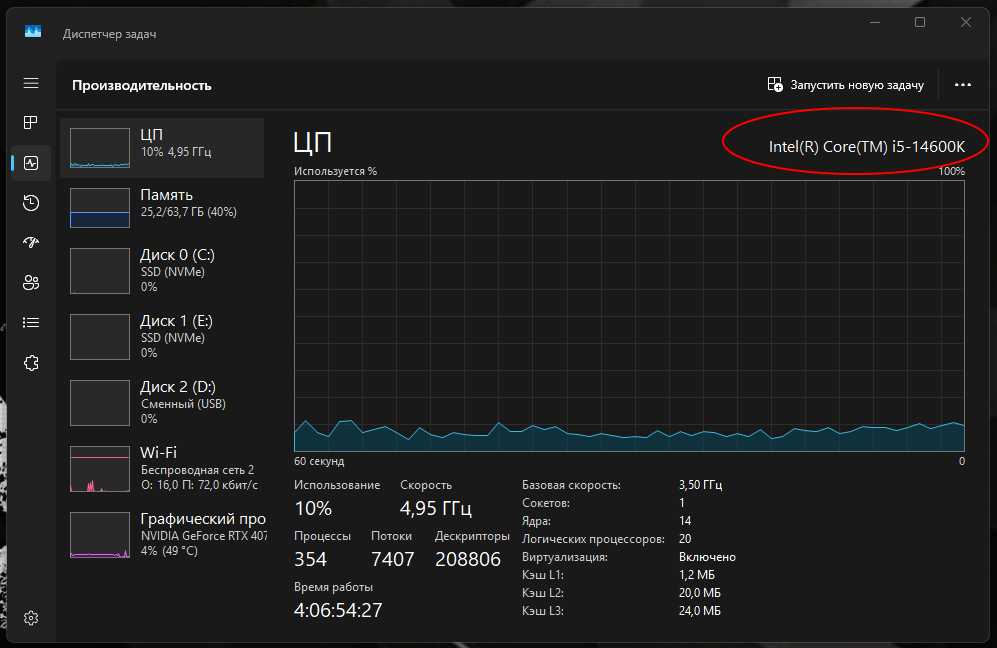The height and width of the screenshot is (648, 997).
Task: Open the Services puzzle icon in sidebar
Action: (x=31, y=363)
